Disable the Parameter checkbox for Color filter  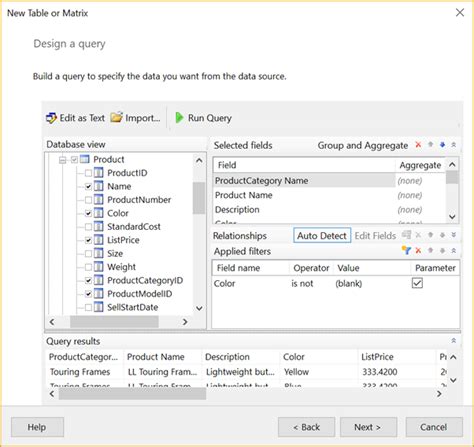(417, 283)
